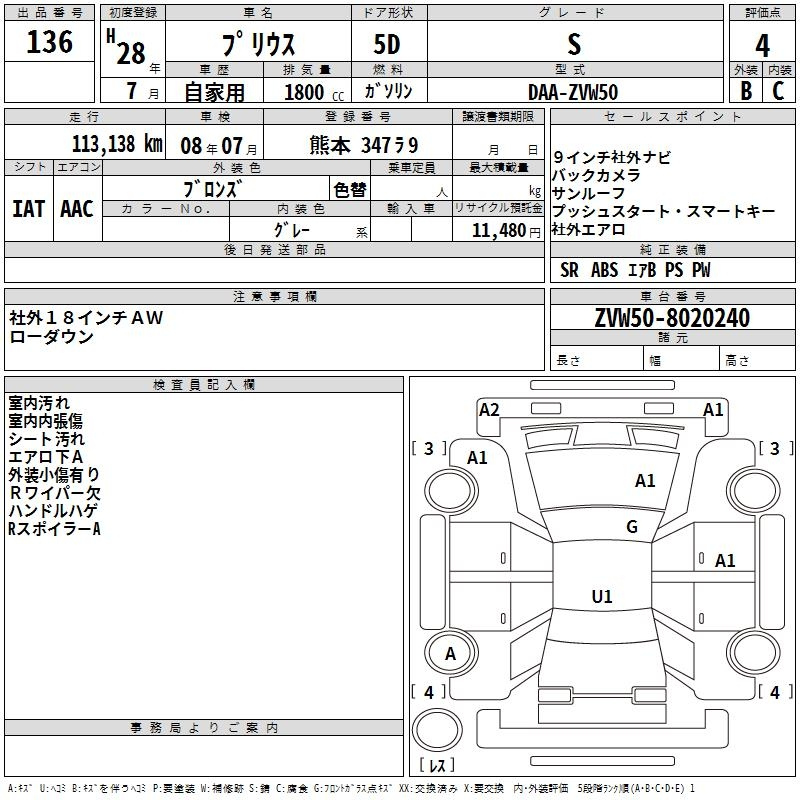Select the car name プリウス

tap(257, 45)
